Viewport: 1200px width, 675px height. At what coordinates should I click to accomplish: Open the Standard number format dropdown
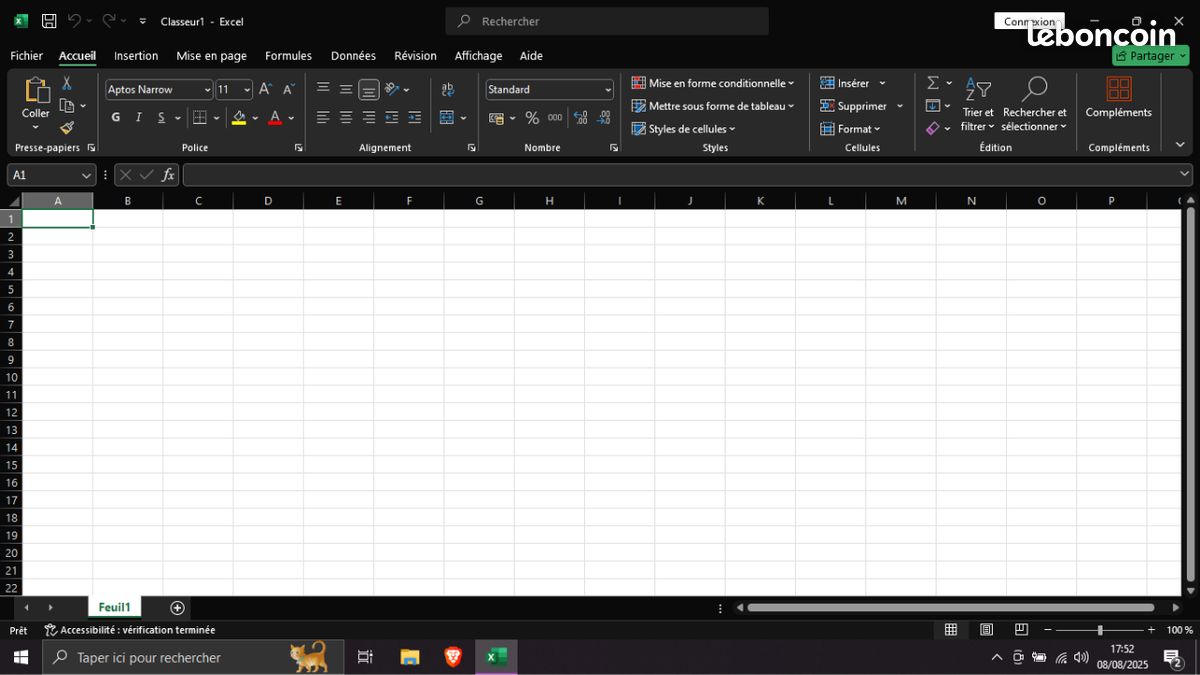click(607, 90)
